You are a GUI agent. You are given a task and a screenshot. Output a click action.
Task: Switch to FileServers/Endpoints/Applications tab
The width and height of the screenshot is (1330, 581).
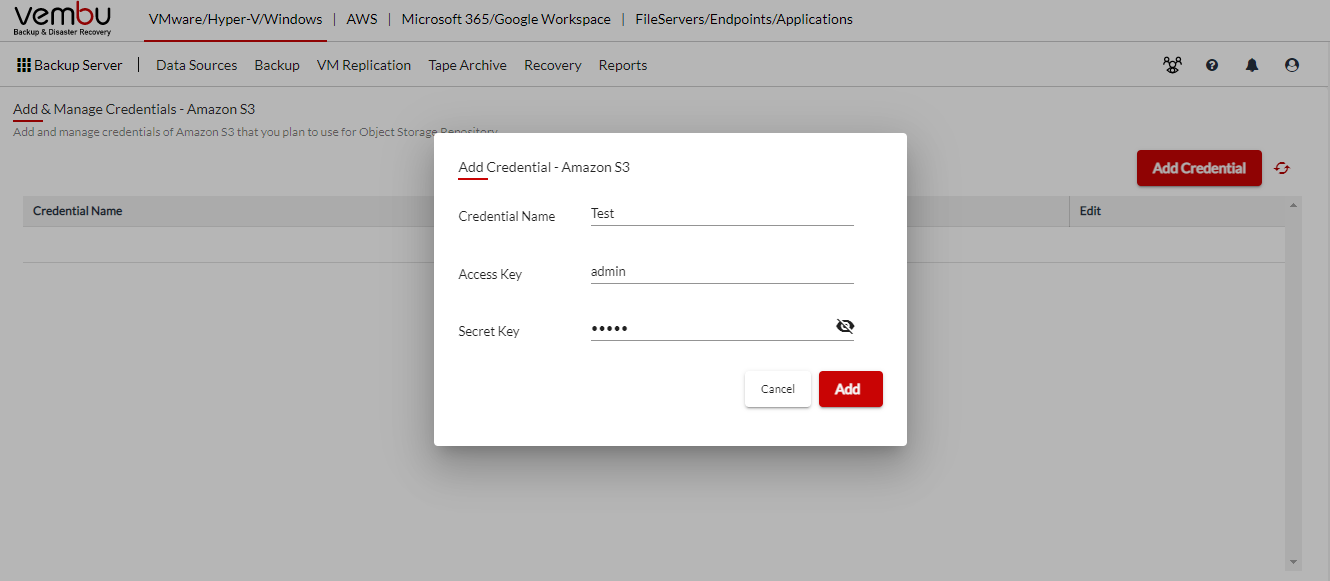click(x=744, y=19)
